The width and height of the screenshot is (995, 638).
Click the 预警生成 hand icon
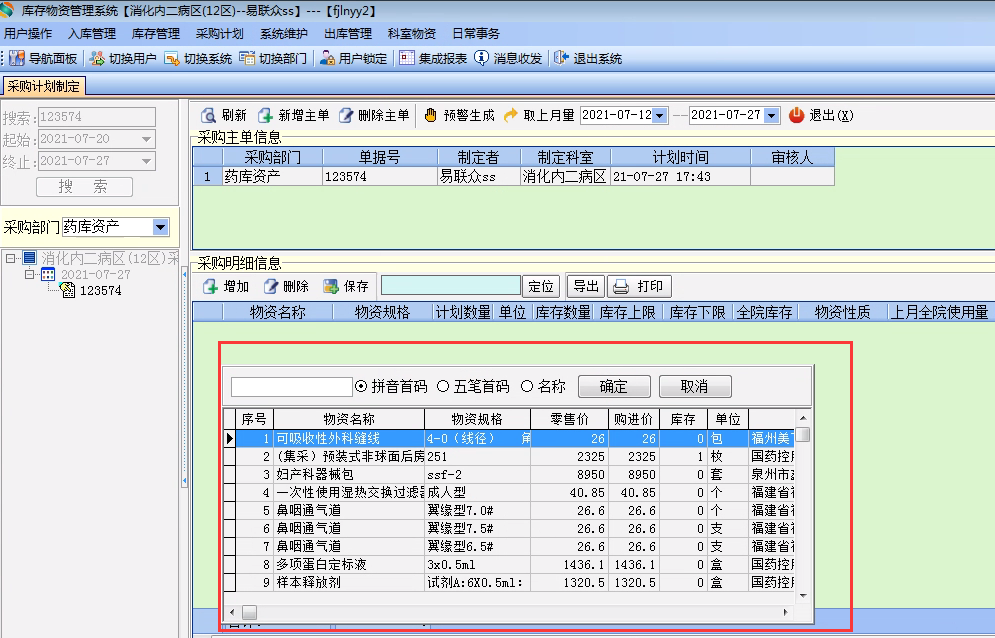(x=431, y=116)
